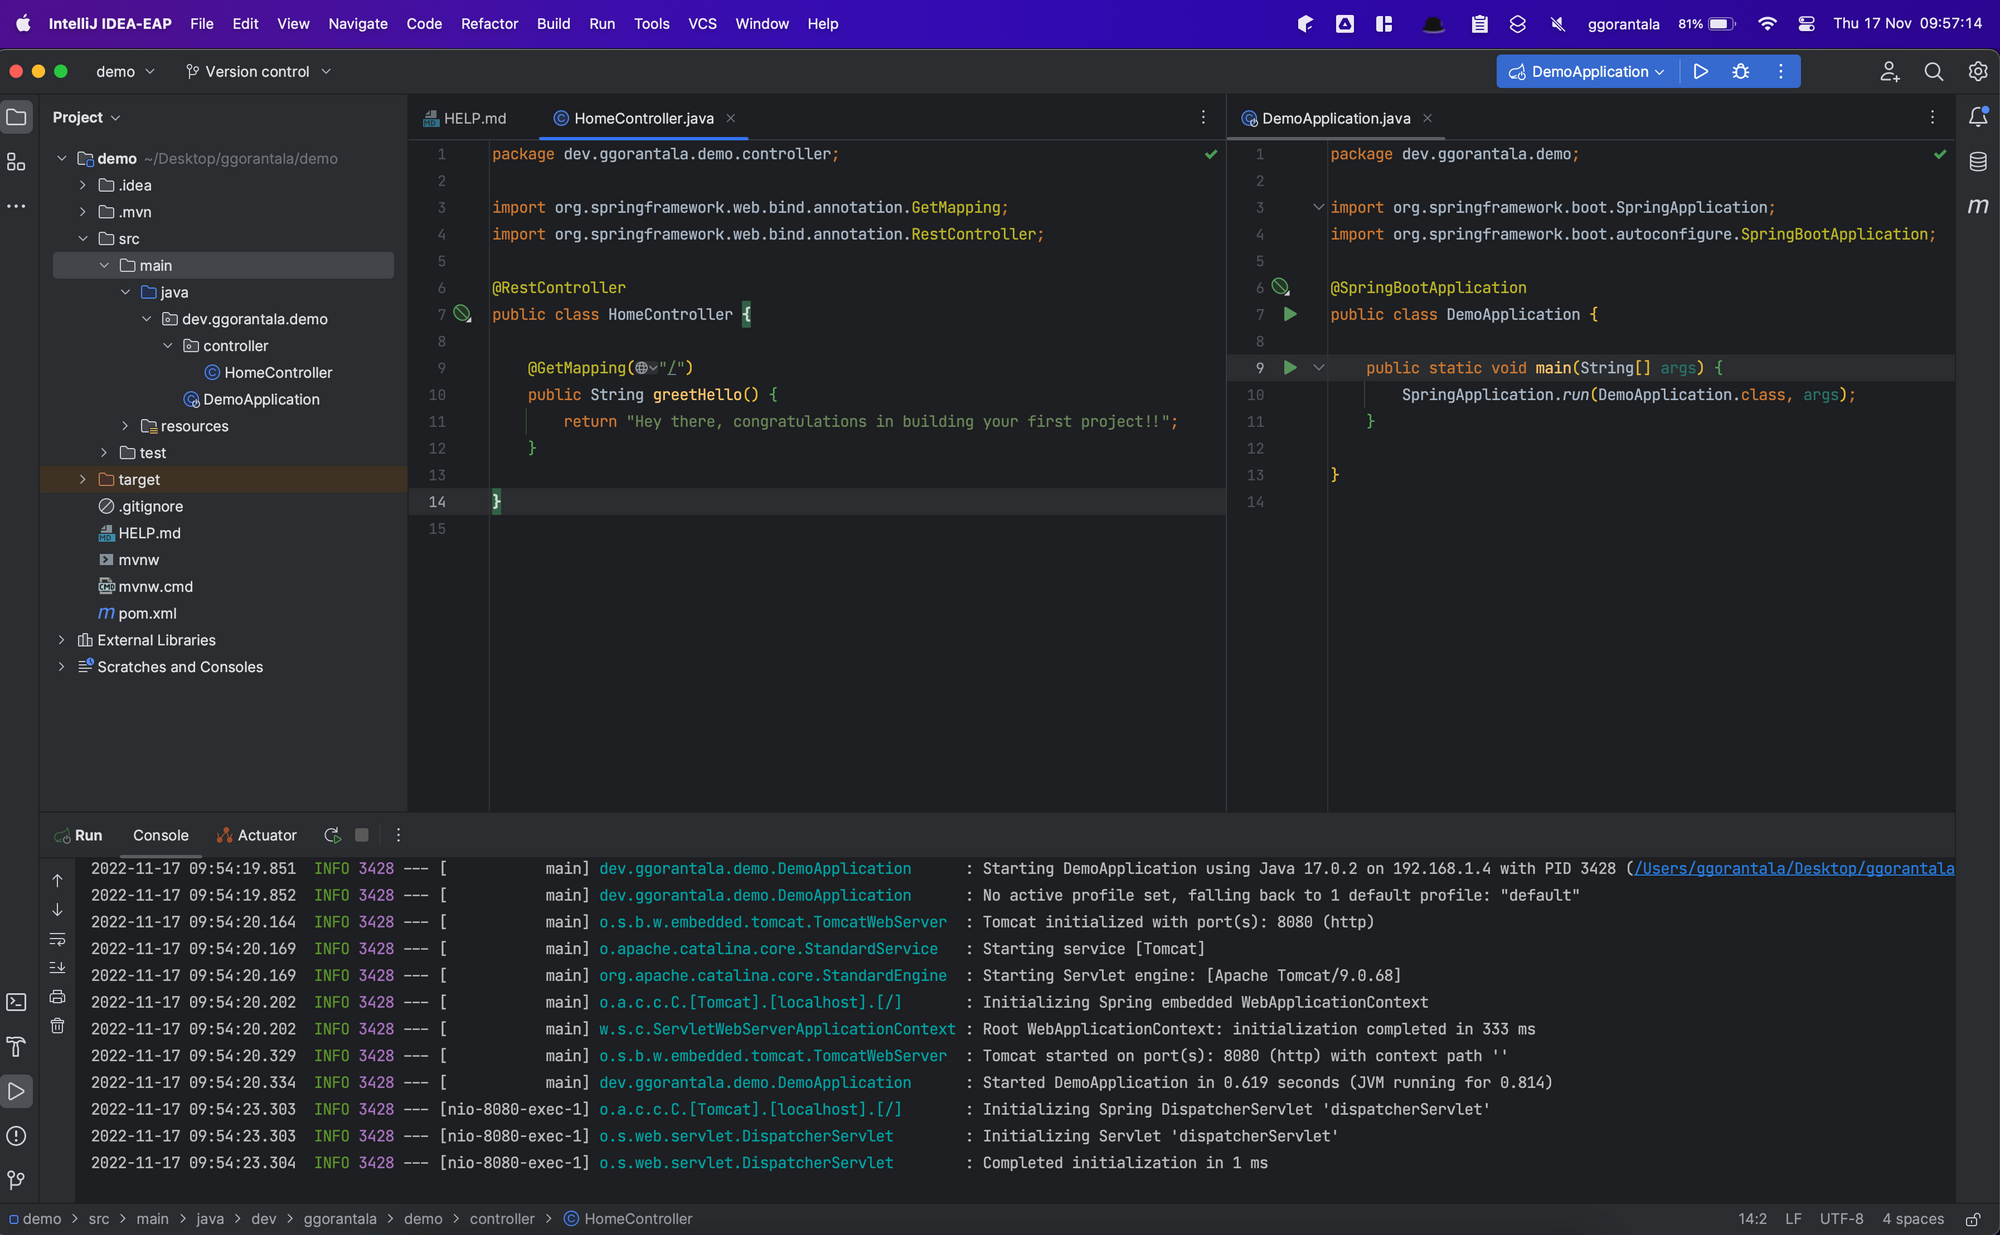Open the Database tool window
The image size is (2000, 1235).
pos(1978,160)
